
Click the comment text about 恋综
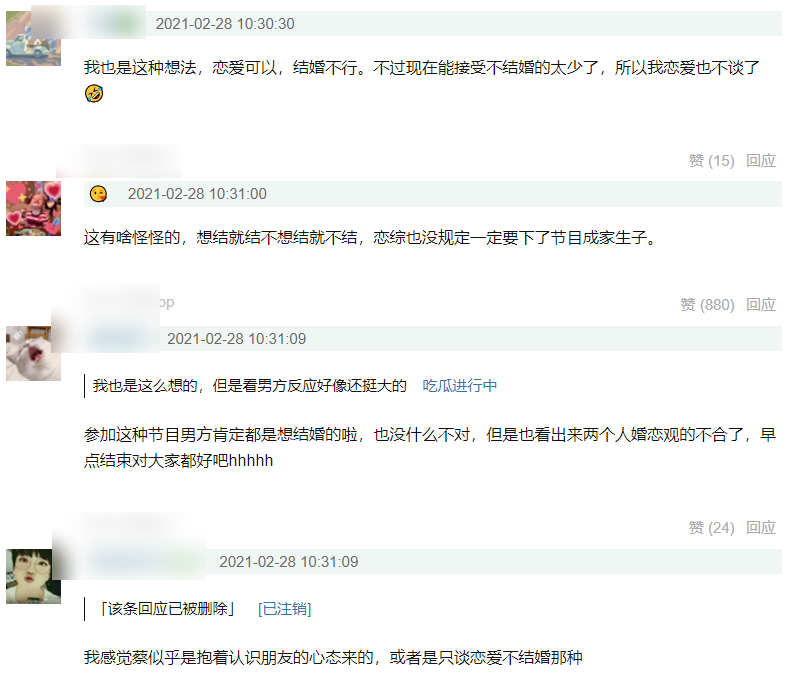point(370,237)
